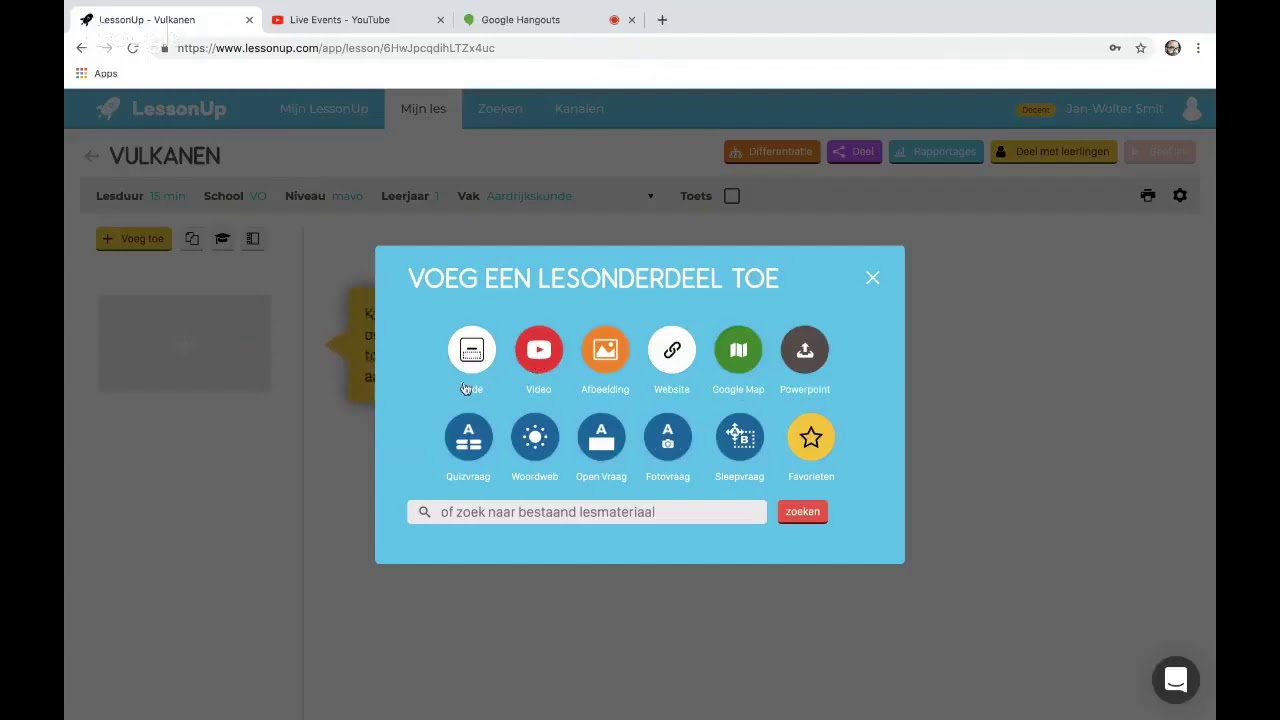Screen dimensions: 1280x720
Task: Switch to Live Events - YouTube tab
Action: 340,20
